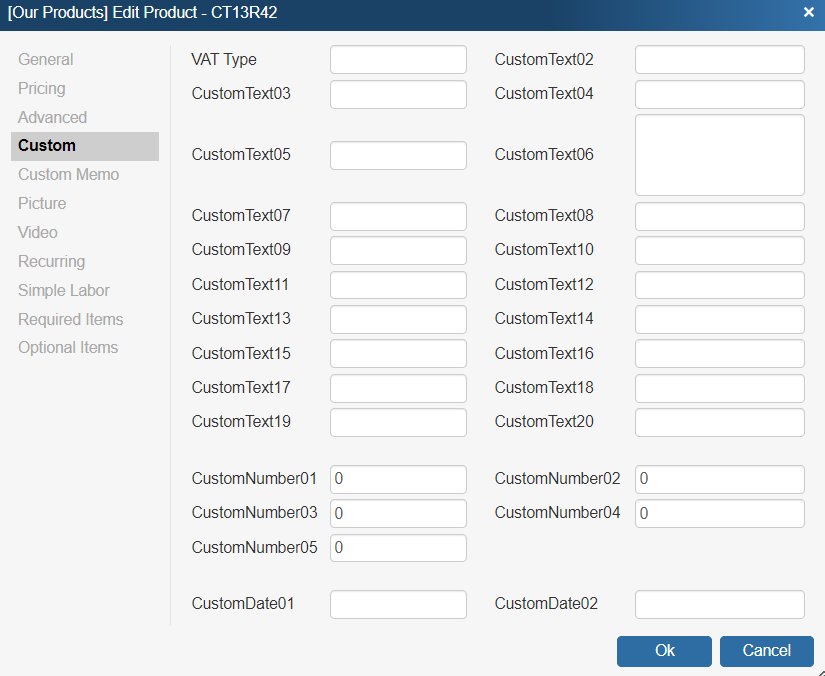Click the Ok button
This screenshot has width=825, height=676.
[664, 651]
